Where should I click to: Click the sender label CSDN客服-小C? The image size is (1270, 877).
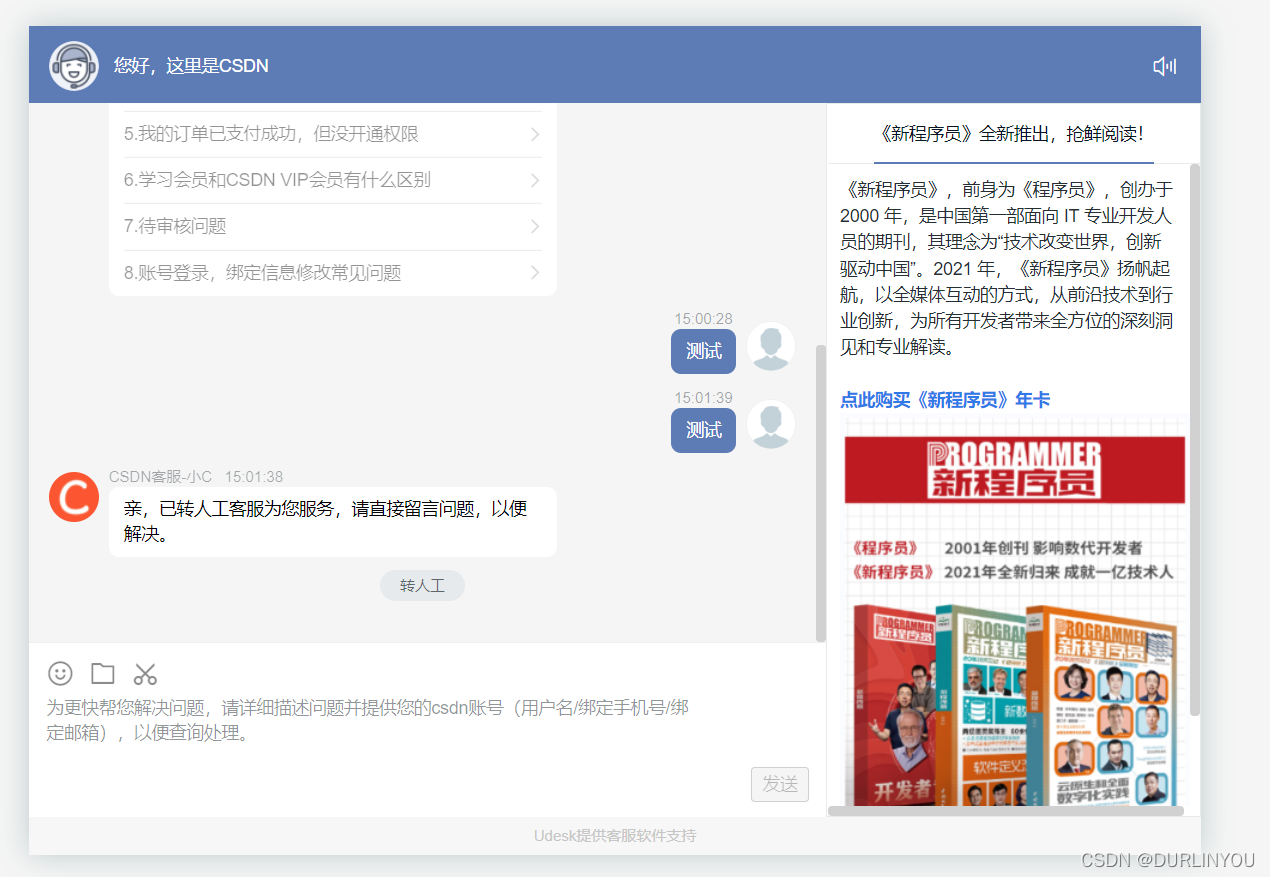(x=160, y=477)
